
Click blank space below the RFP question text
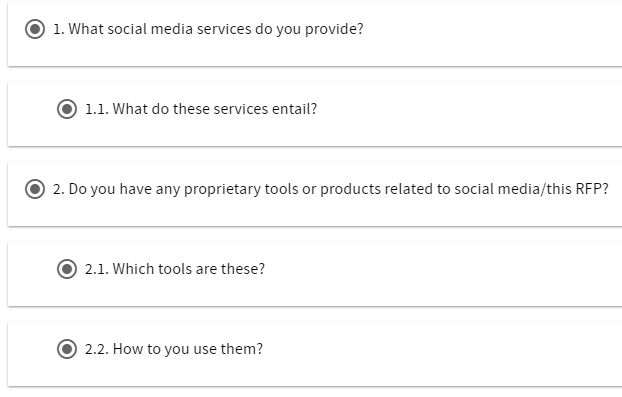(317, 213)
